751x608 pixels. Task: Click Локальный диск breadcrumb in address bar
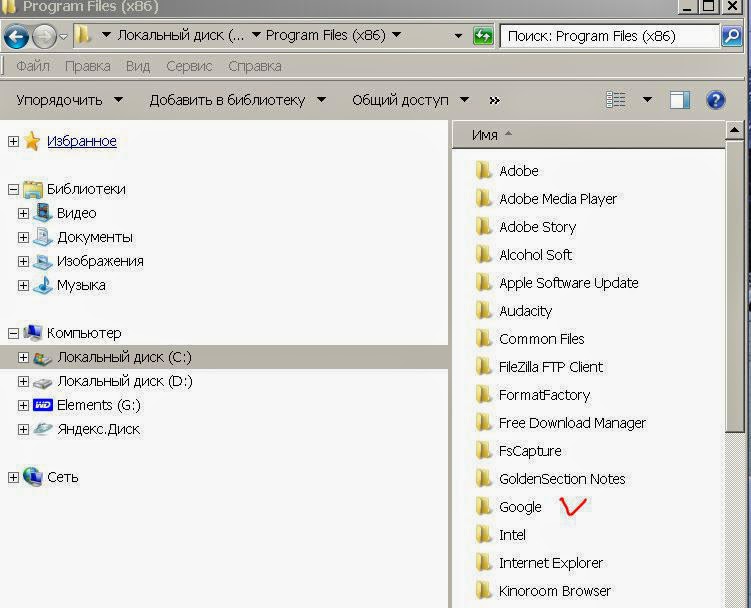[x=181, y=35]
